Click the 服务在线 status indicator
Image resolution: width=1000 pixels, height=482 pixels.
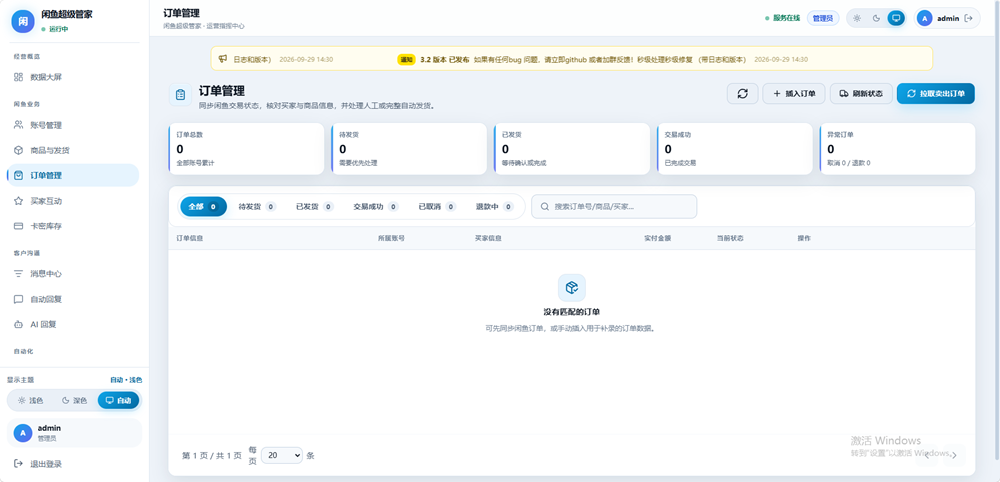(783, 18)
